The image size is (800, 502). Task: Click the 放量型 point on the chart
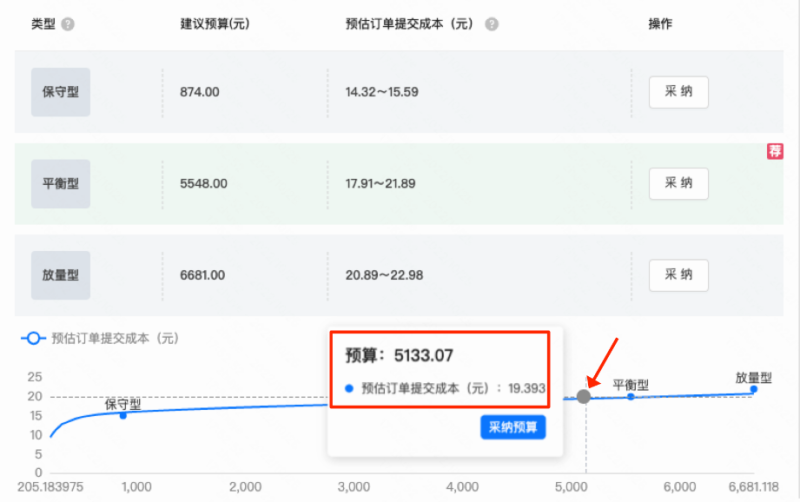pyautogui.click(x=754, y=389)
